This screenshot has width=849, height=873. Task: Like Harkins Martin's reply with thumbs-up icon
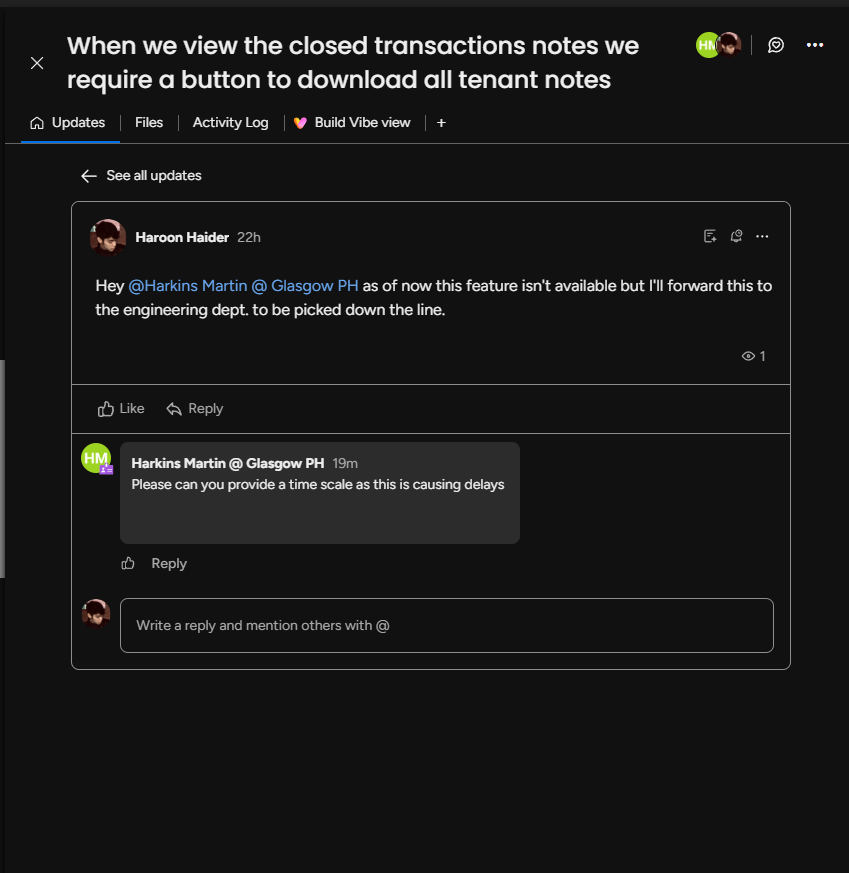click(128, 563)
